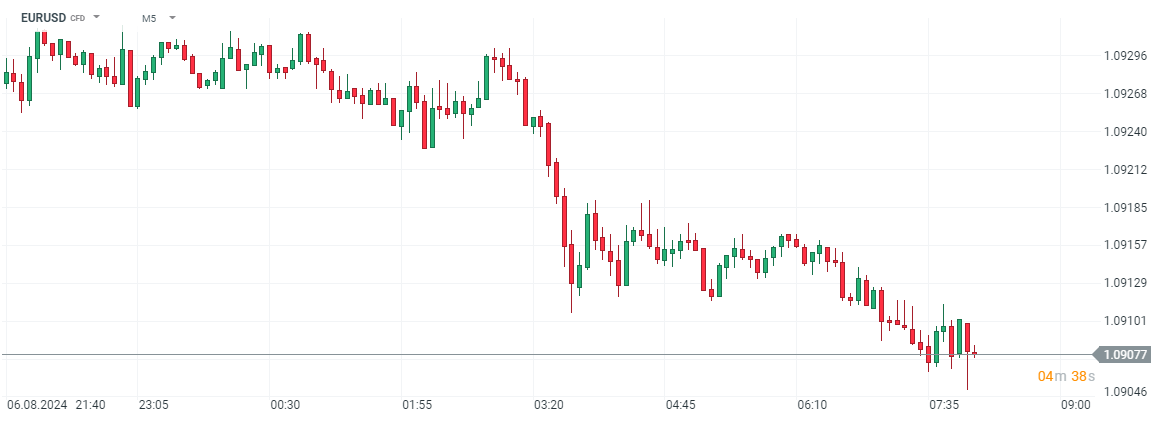The height and width of the screenshot is (422, 1163).
Task: Open the EURUSD symbol dropdown arrow
Action: coord(97,18)
